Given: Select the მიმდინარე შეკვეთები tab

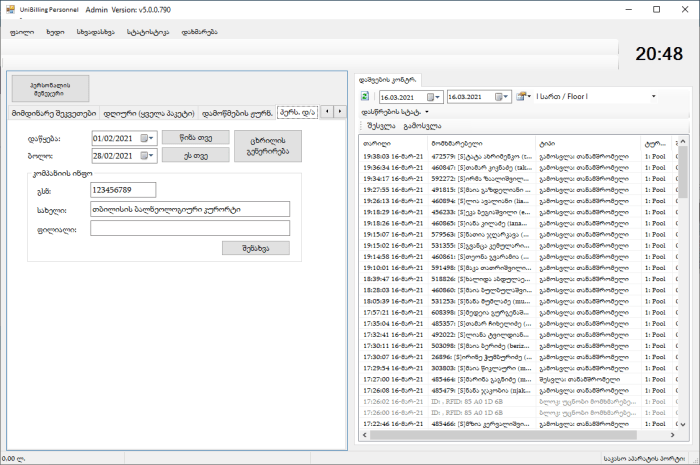Looking at the screenshot, I should click(54, 113).
